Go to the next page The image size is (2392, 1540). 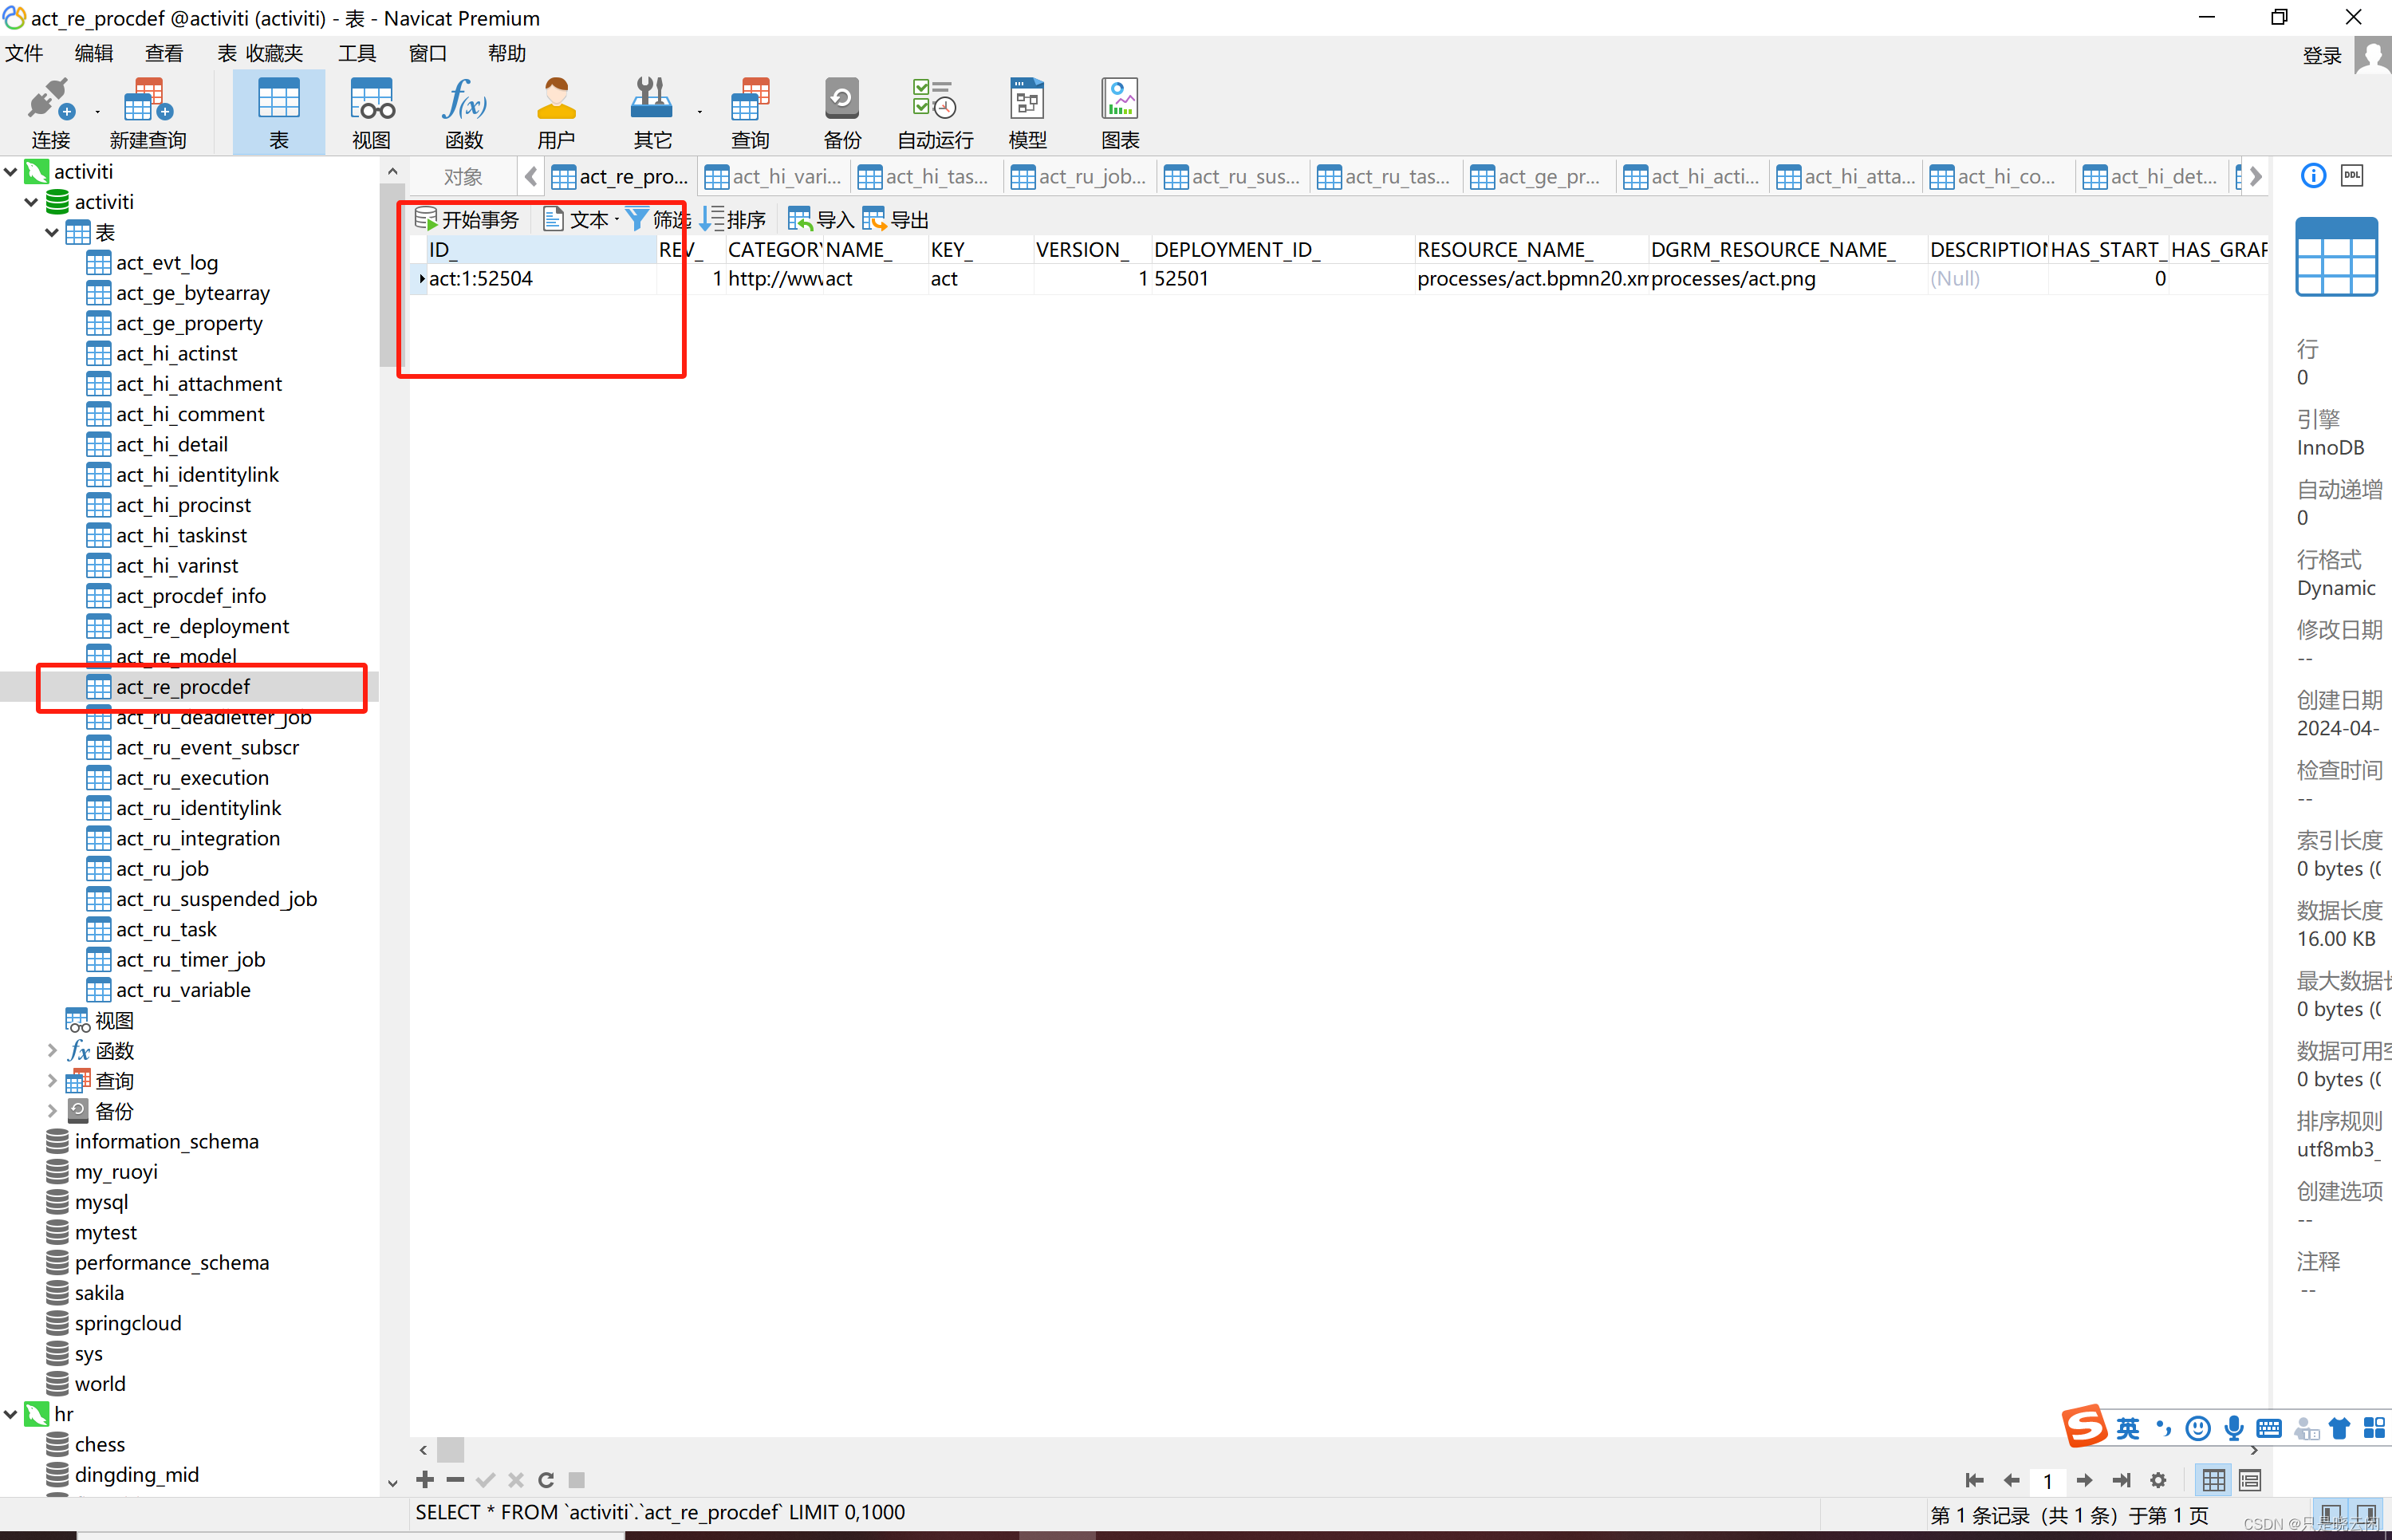[2084, 1480]
